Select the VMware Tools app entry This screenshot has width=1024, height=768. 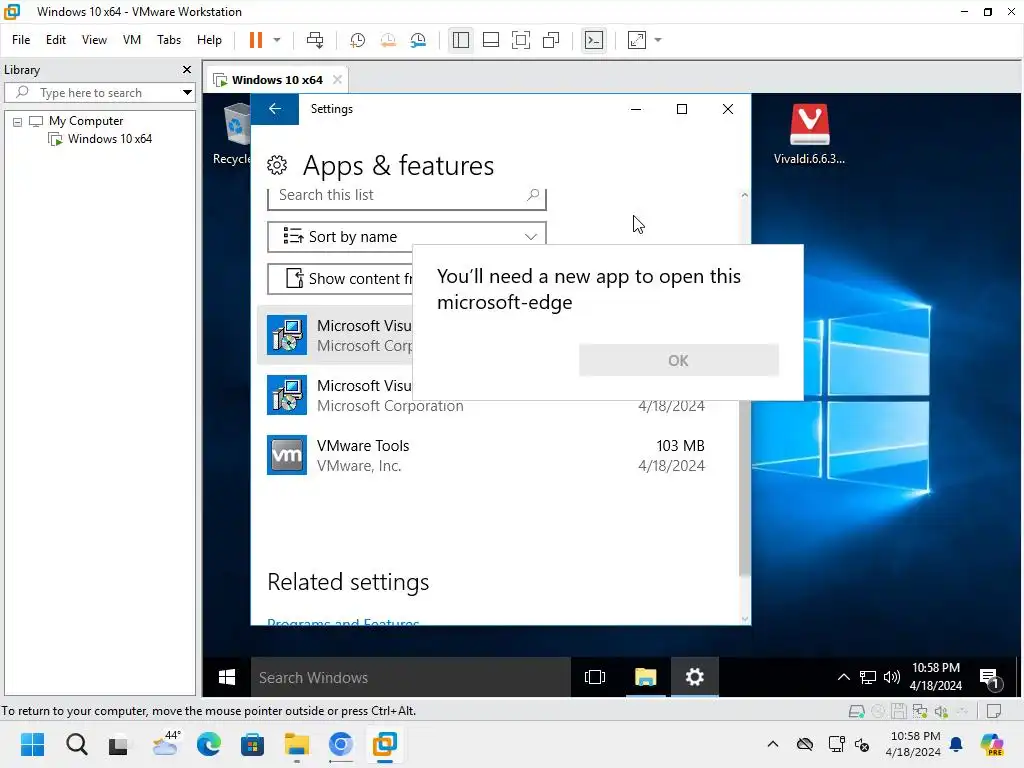pyautogui.click(x=486, y=455)
